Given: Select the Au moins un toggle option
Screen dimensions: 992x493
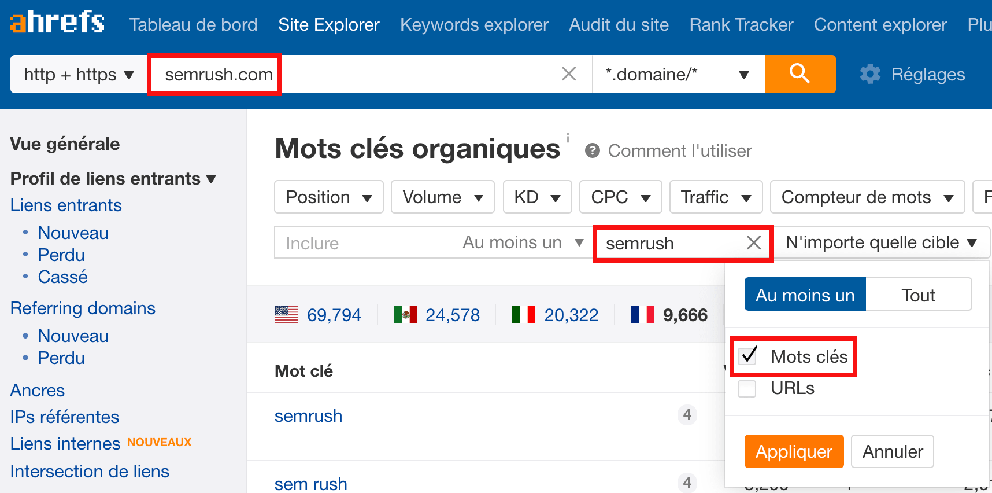Looking at the screenshot, I should [x=805, y=295].
